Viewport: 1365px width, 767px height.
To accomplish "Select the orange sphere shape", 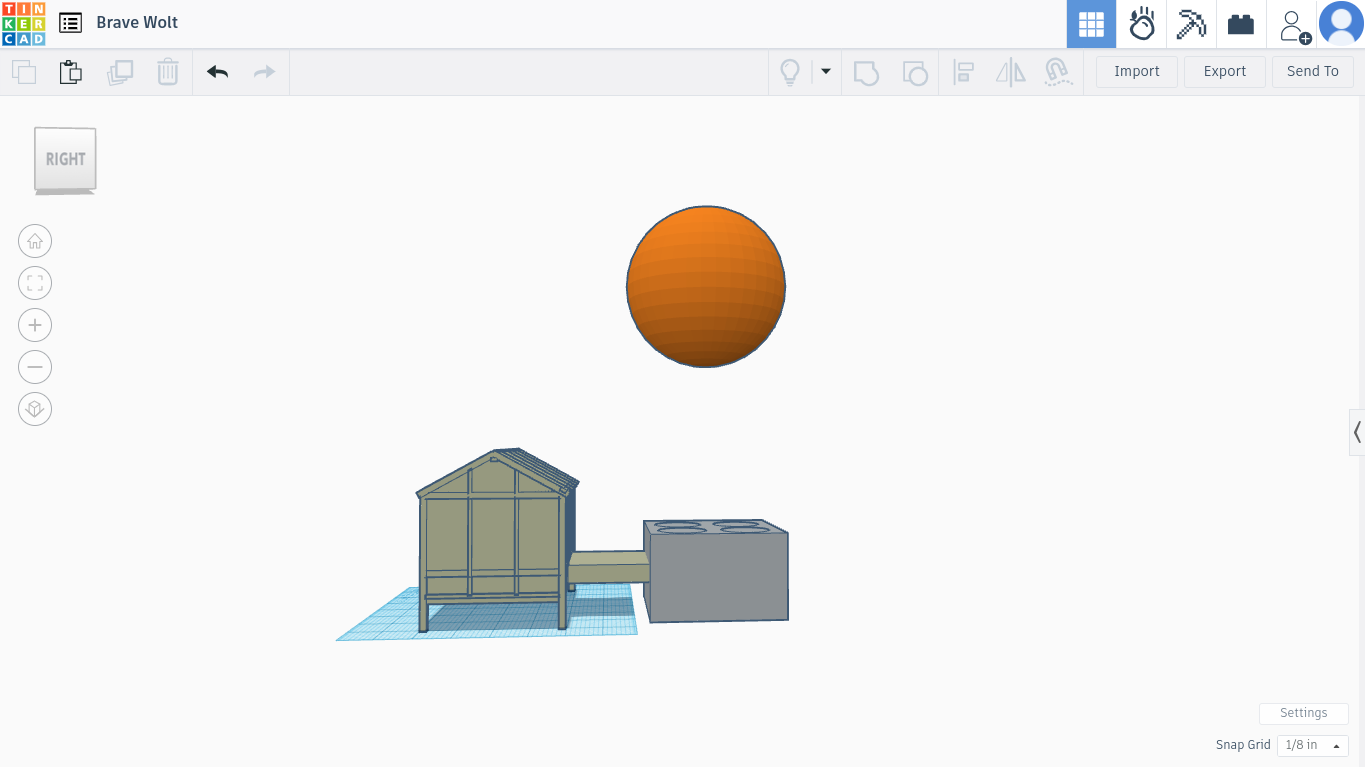I will click(x=706, y=287).
